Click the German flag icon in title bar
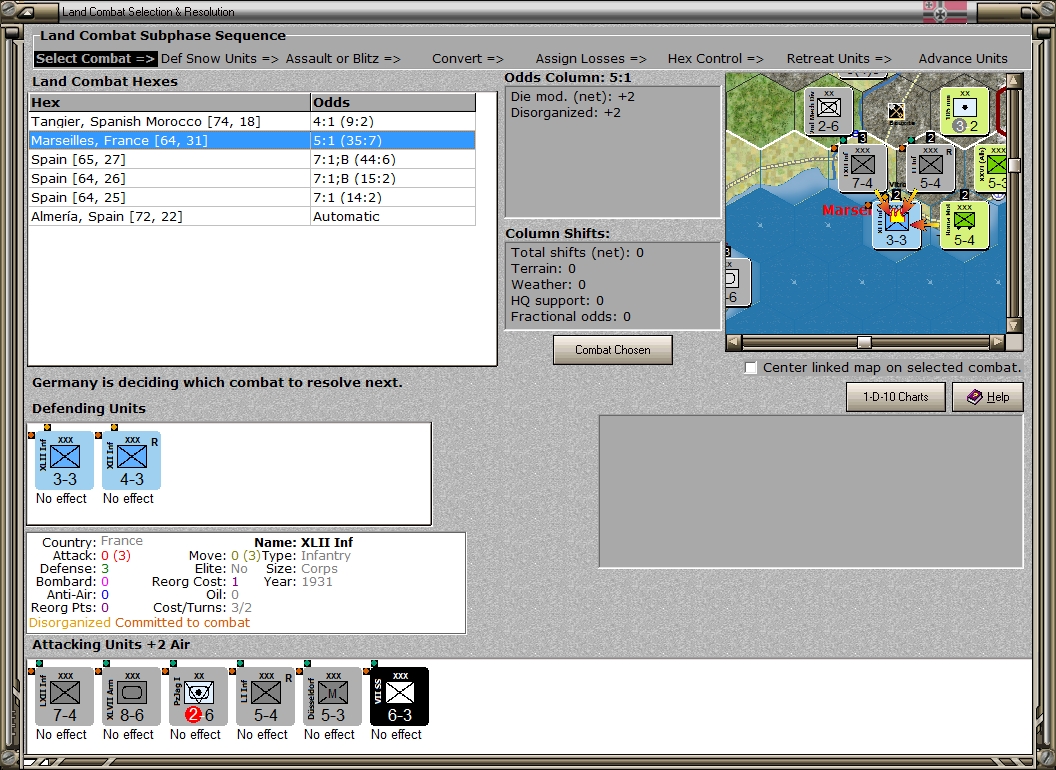1056x770 pixels. (x=944, y=11)
